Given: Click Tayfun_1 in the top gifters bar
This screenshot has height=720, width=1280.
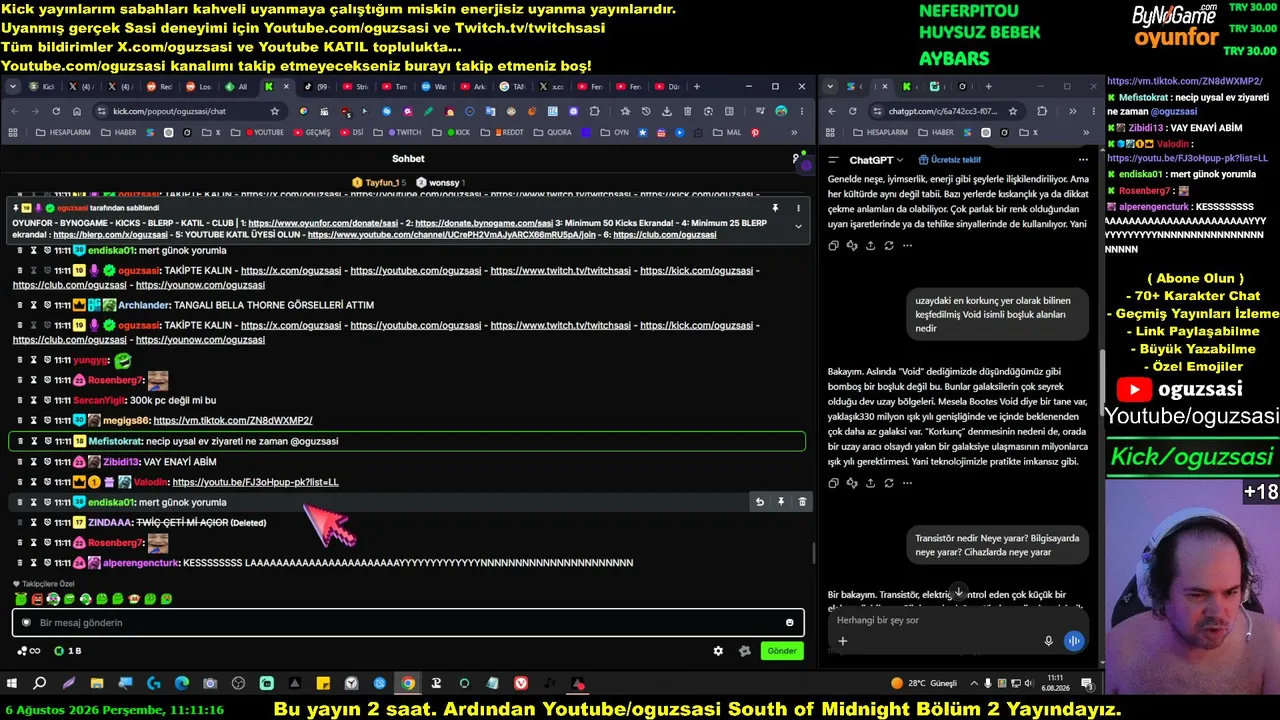Looking at the screenshot, I should (382, 183).
